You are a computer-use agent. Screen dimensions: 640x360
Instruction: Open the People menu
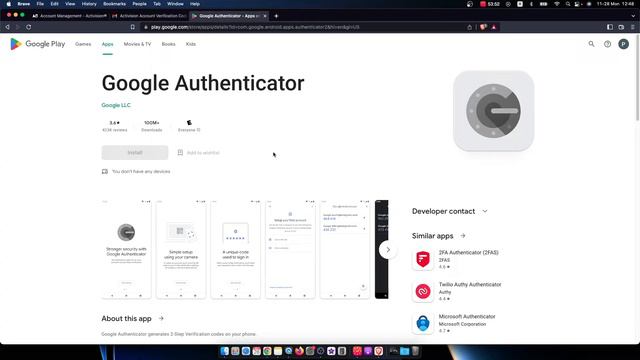[139, 4]
